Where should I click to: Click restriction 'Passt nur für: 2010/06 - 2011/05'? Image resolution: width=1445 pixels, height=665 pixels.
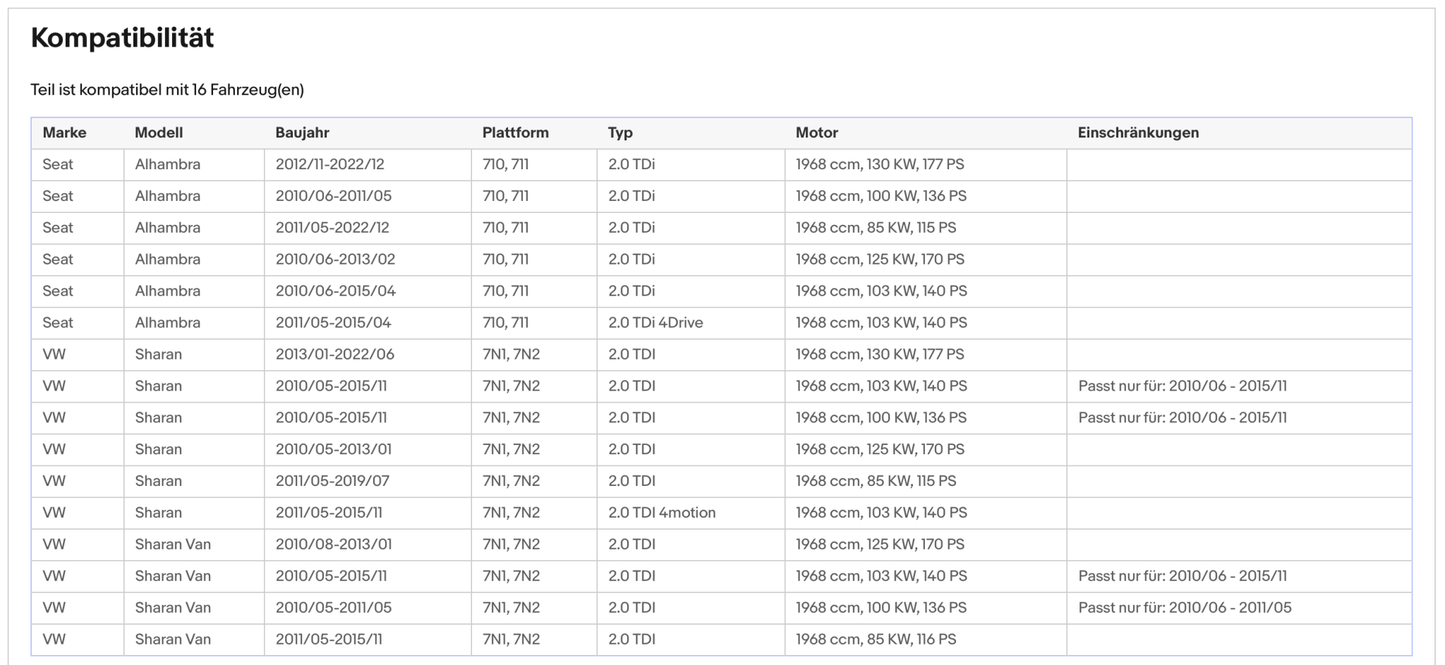pyautogui.click(x=1184, y=608)
